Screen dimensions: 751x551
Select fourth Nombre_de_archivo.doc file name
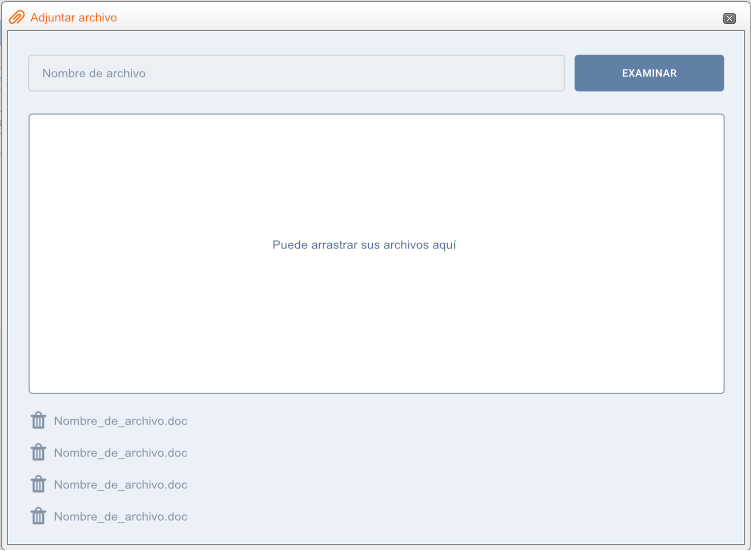(121, 517)
